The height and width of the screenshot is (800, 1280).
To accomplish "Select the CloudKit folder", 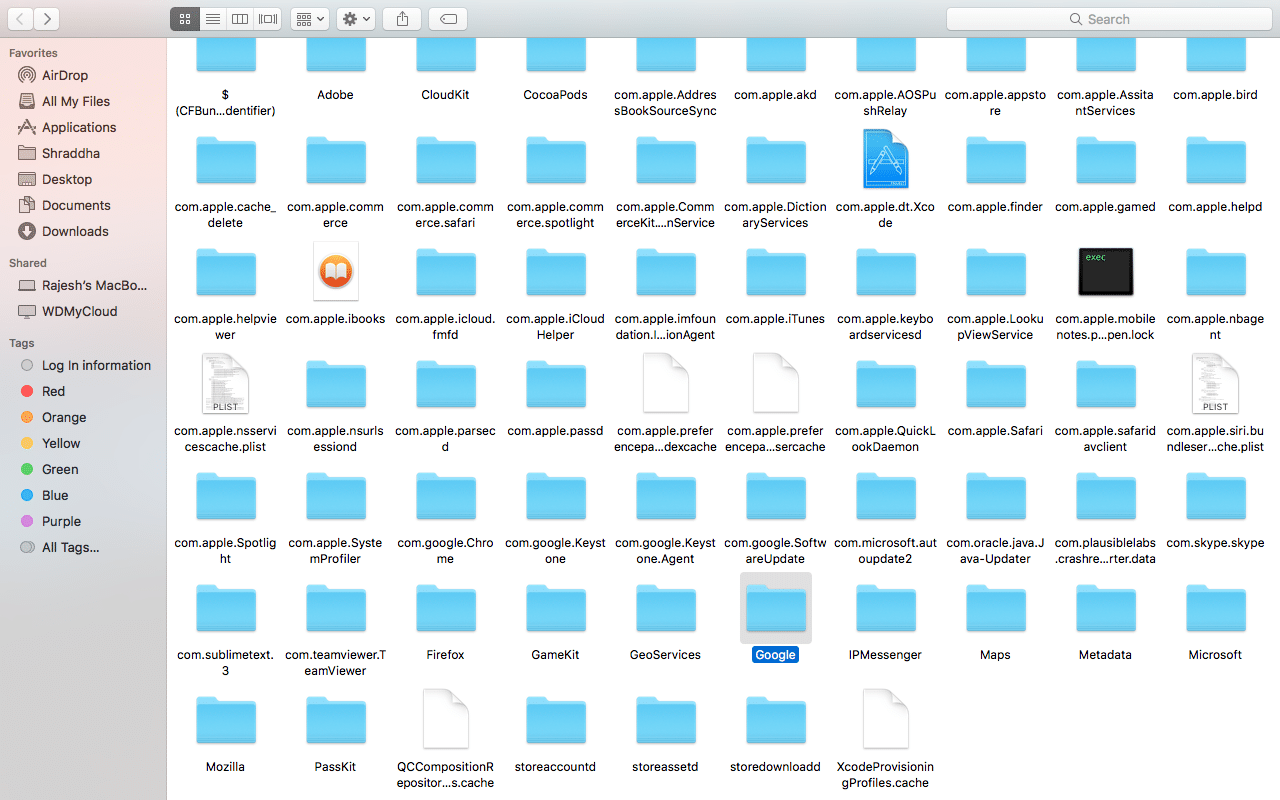I will (x=445, y=53).
